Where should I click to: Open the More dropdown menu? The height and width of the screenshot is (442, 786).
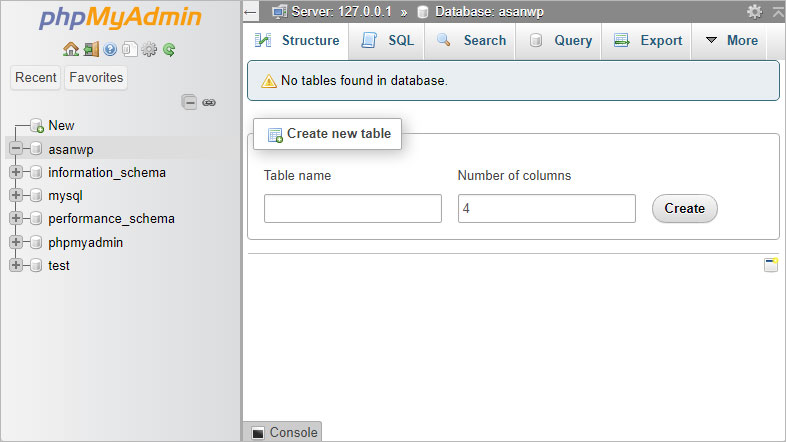click(731, 41)
